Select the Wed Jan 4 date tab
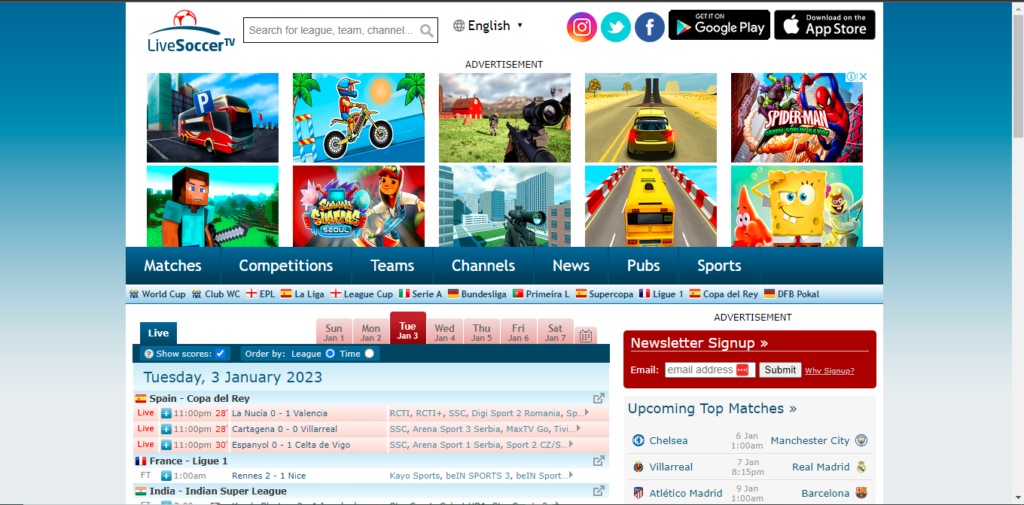This screenshot has height=505, width=1024. [445, 333]
